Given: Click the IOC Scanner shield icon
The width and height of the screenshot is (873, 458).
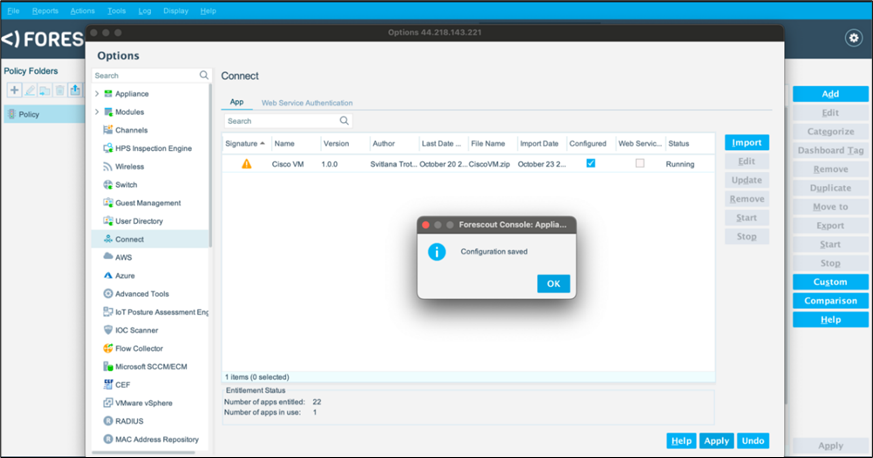Looking at the screenshot, I should (108, 330).
